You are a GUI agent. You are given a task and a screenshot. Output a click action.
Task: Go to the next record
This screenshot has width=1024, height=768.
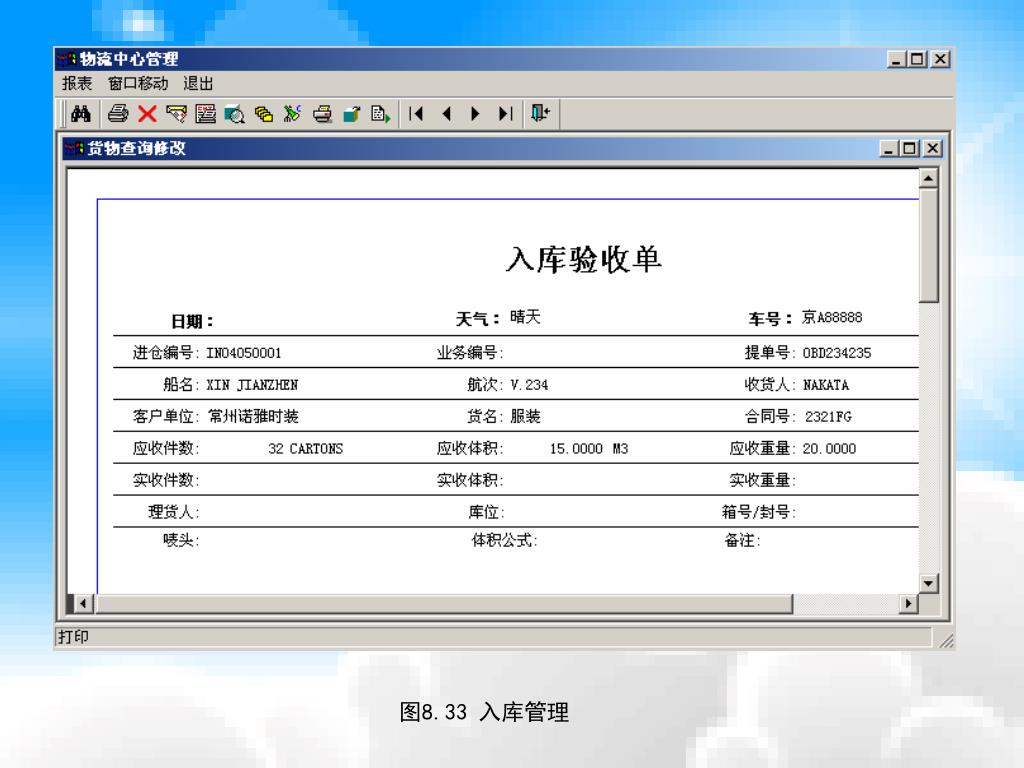click(475, 114)
